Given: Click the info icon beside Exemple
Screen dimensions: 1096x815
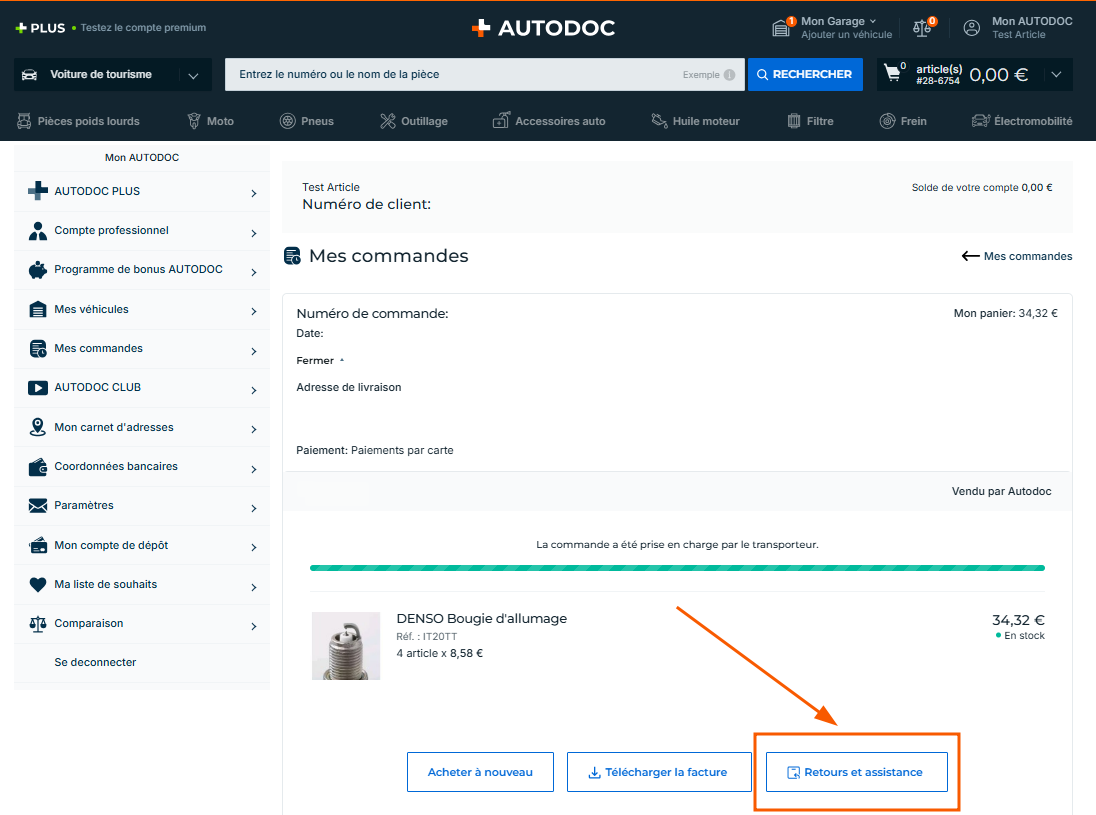Looking at the screenshot, I should pyautogui.click(x=729, y=75).
